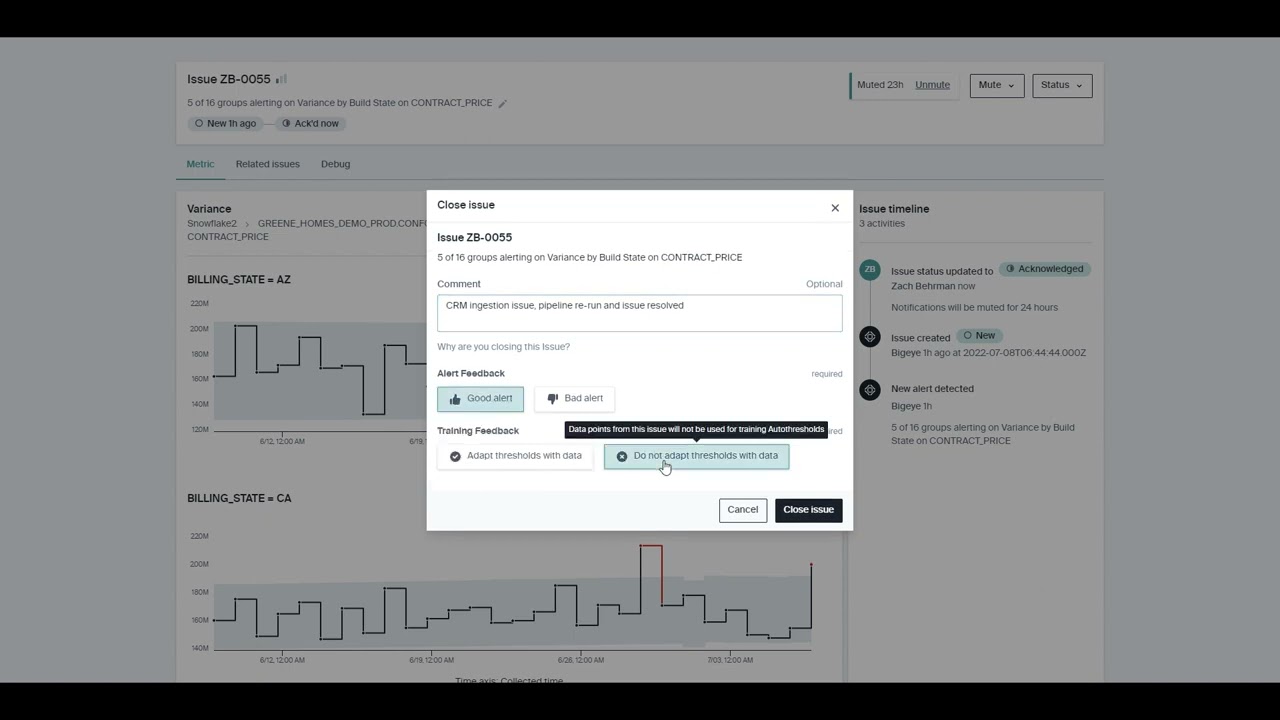Image resolution: width=1280 pixels, height=720 pixels.
Task: Click the Acknowledged status badge
Action: 1044,269
